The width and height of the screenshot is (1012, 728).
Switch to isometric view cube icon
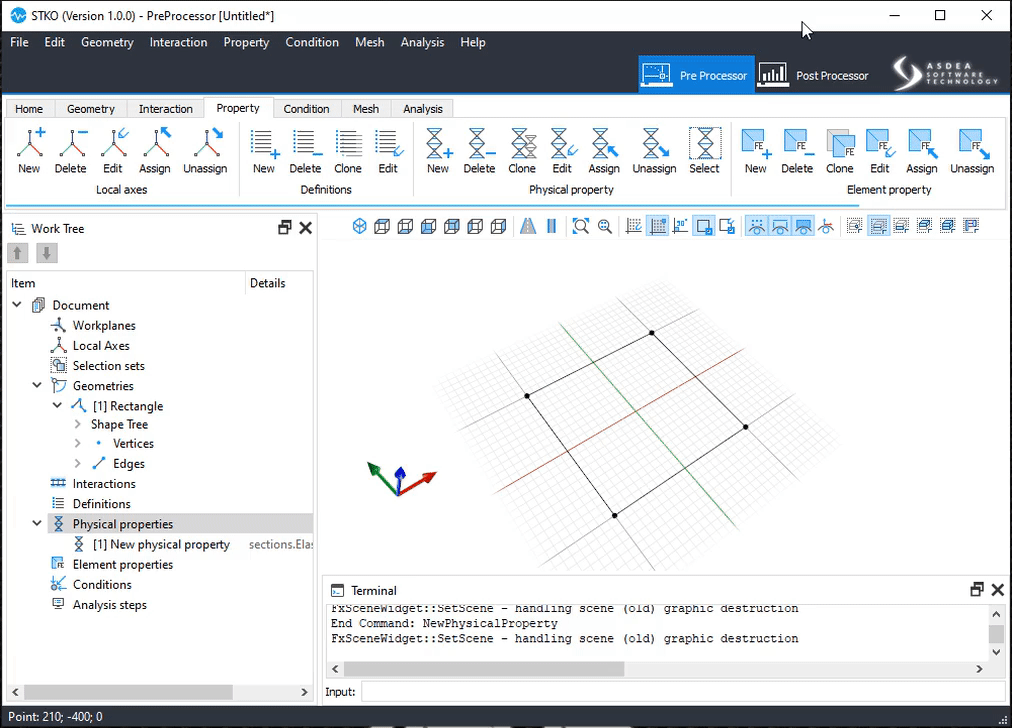coord(359,226)
